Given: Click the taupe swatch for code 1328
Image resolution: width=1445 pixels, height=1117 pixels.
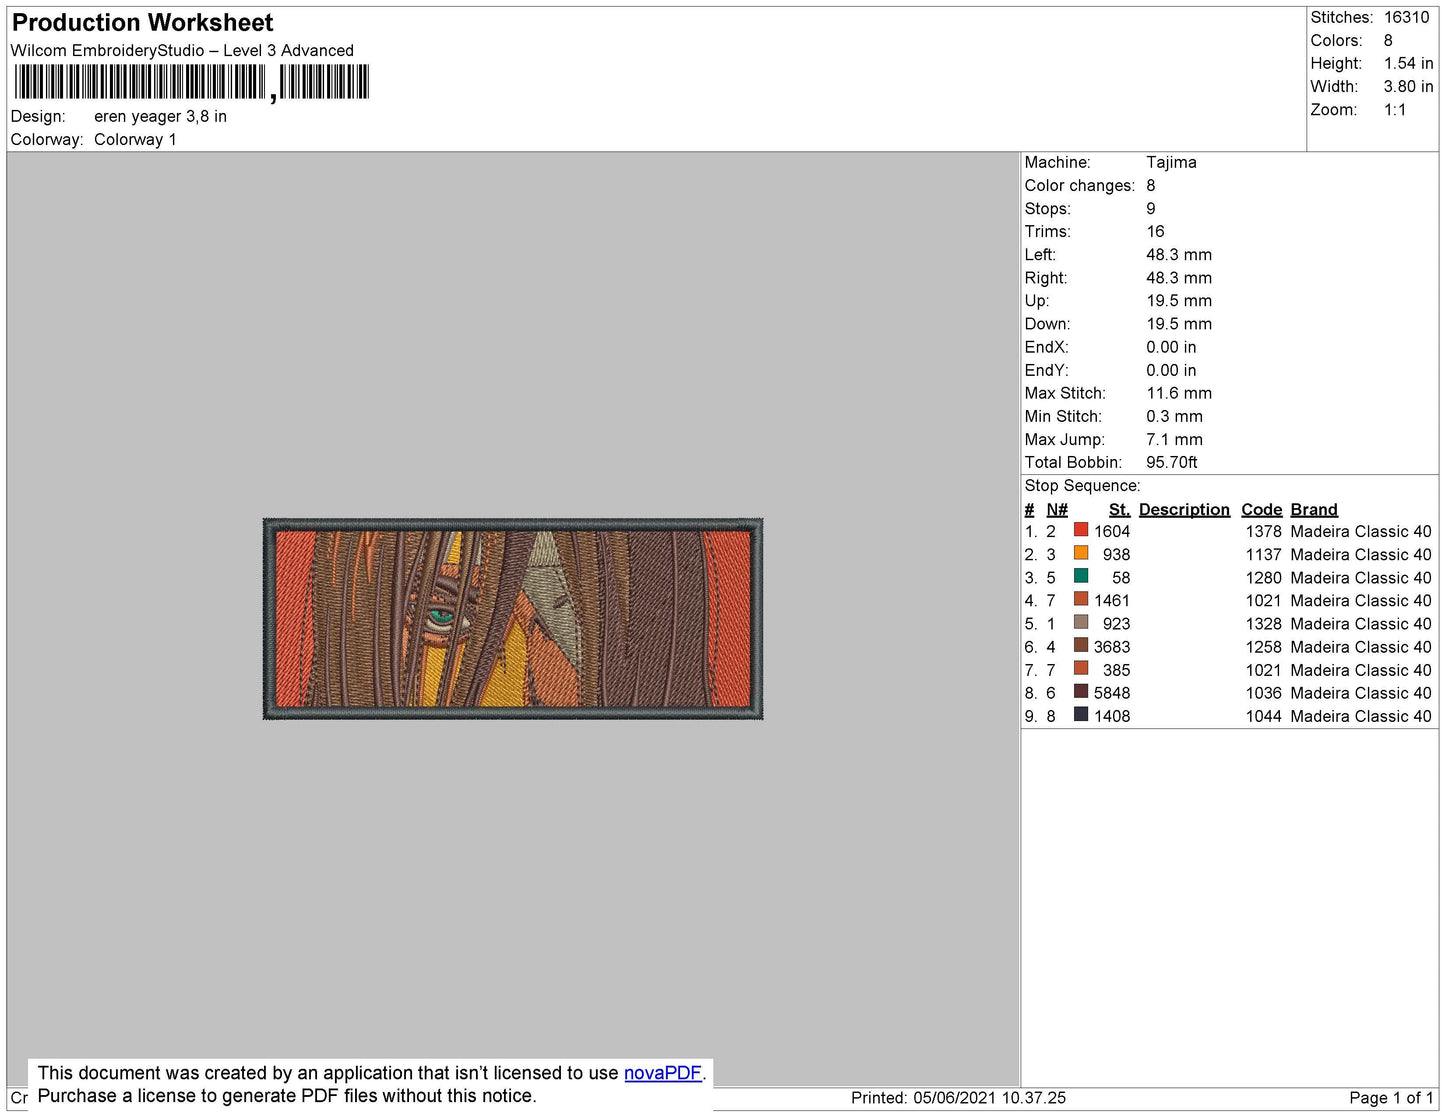Looking at the screenshot, I should pos(1081,622).
